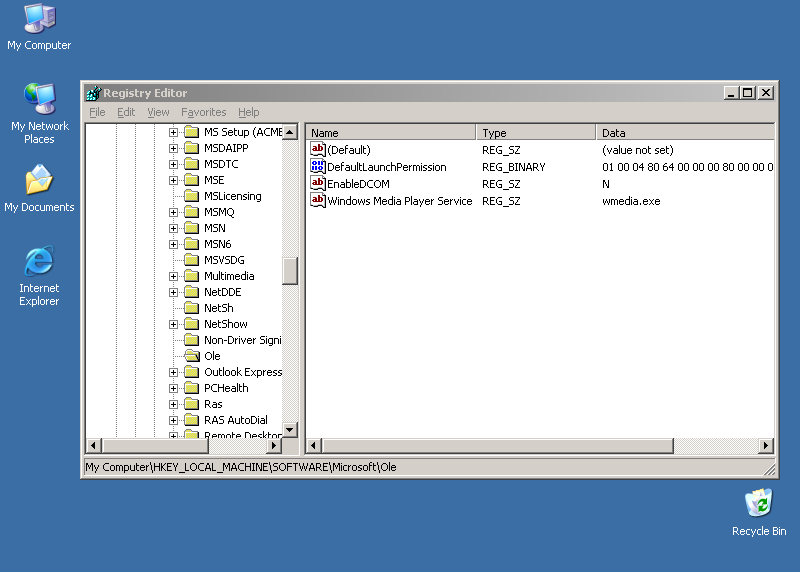Image resolution: width=800 pixels, height=572 pixels.
Task: Select the 'wmedia.exe' data cell
Action: (x=631, y=201)
